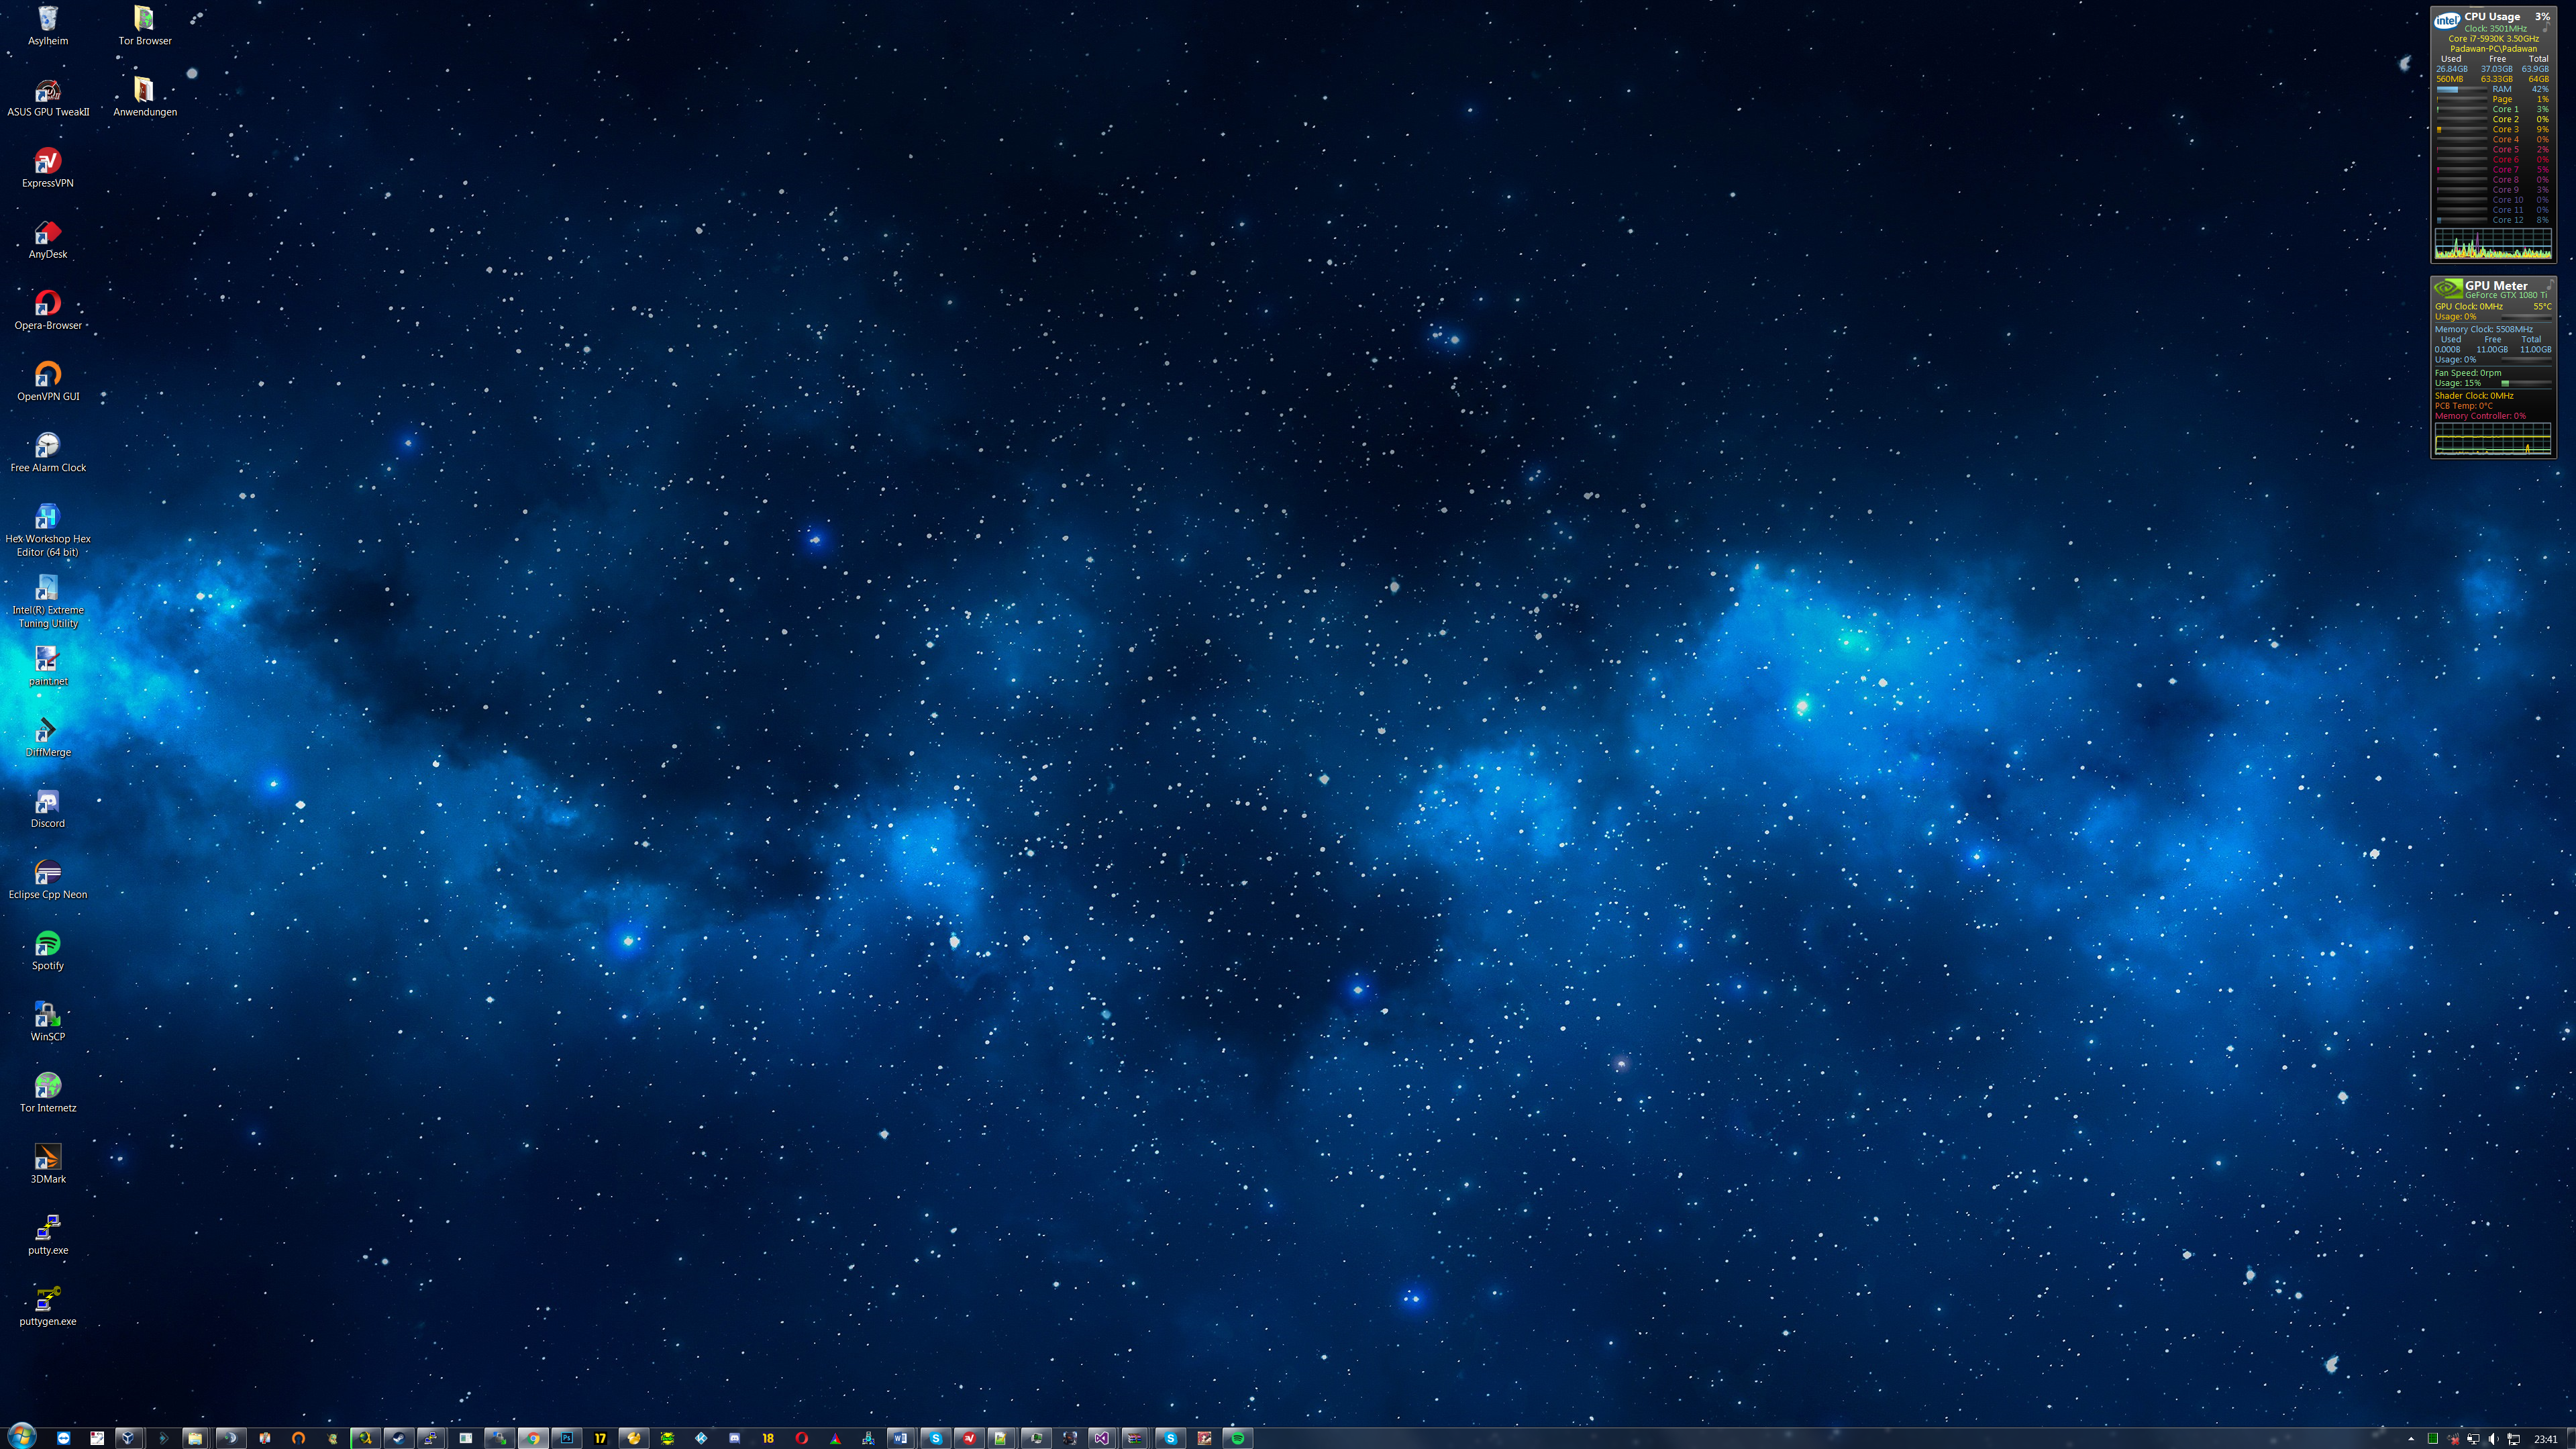Select the paint.net desktop shortcut
2576x1449 pixels.
[47, 666]
